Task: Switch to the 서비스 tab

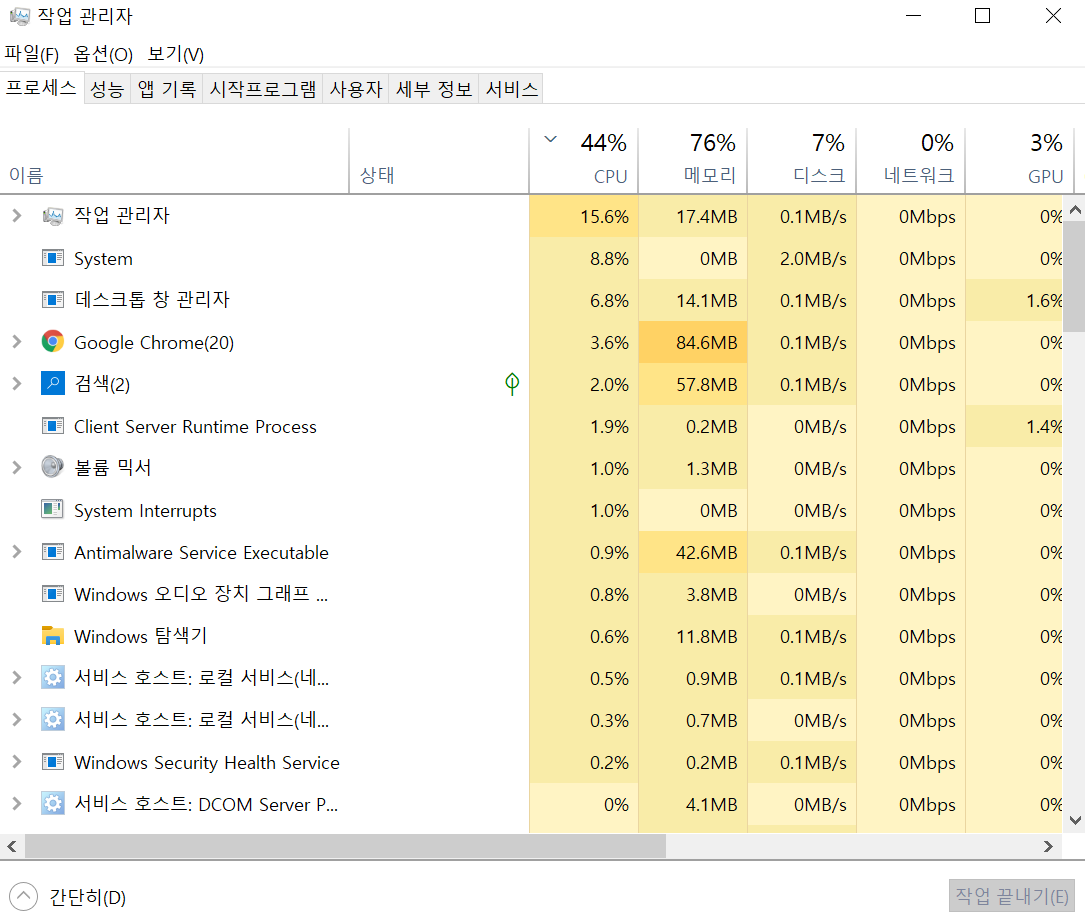Action: (511, 89)
